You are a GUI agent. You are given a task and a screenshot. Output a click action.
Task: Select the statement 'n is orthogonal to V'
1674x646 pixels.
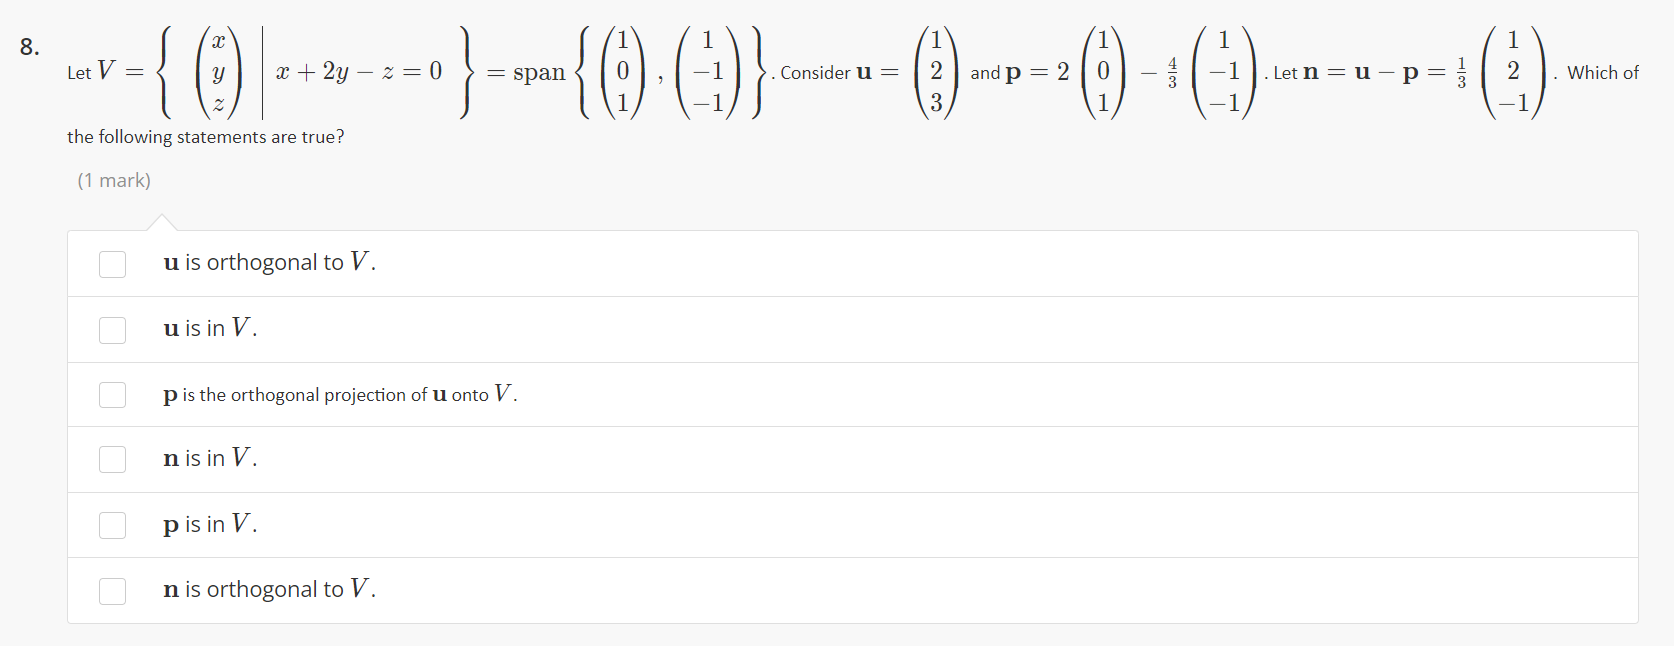tap(268, 589)
